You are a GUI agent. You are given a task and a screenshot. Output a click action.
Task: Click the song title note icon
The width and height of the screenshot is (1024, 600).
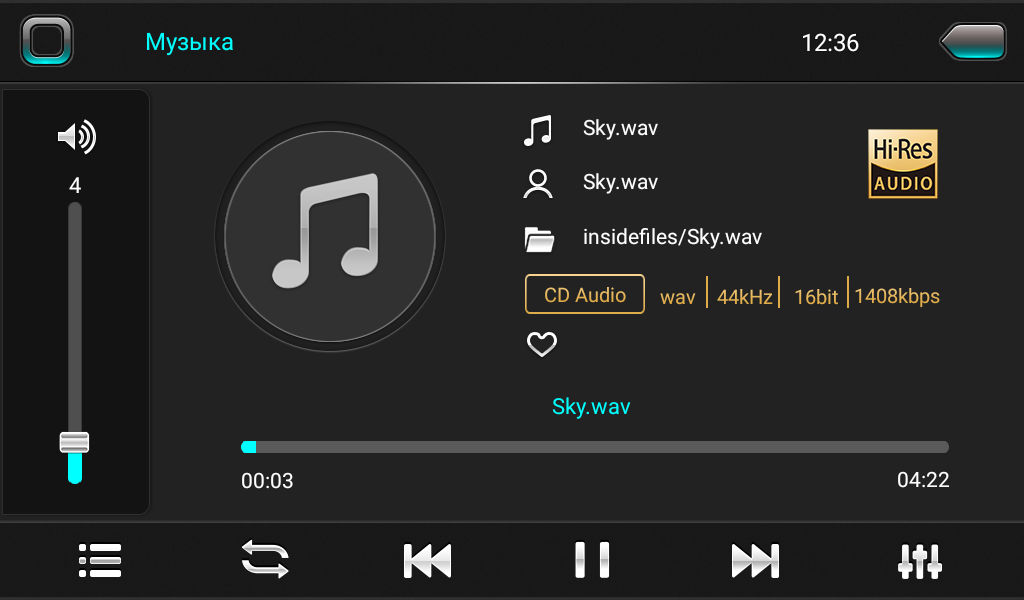point(538,130)
